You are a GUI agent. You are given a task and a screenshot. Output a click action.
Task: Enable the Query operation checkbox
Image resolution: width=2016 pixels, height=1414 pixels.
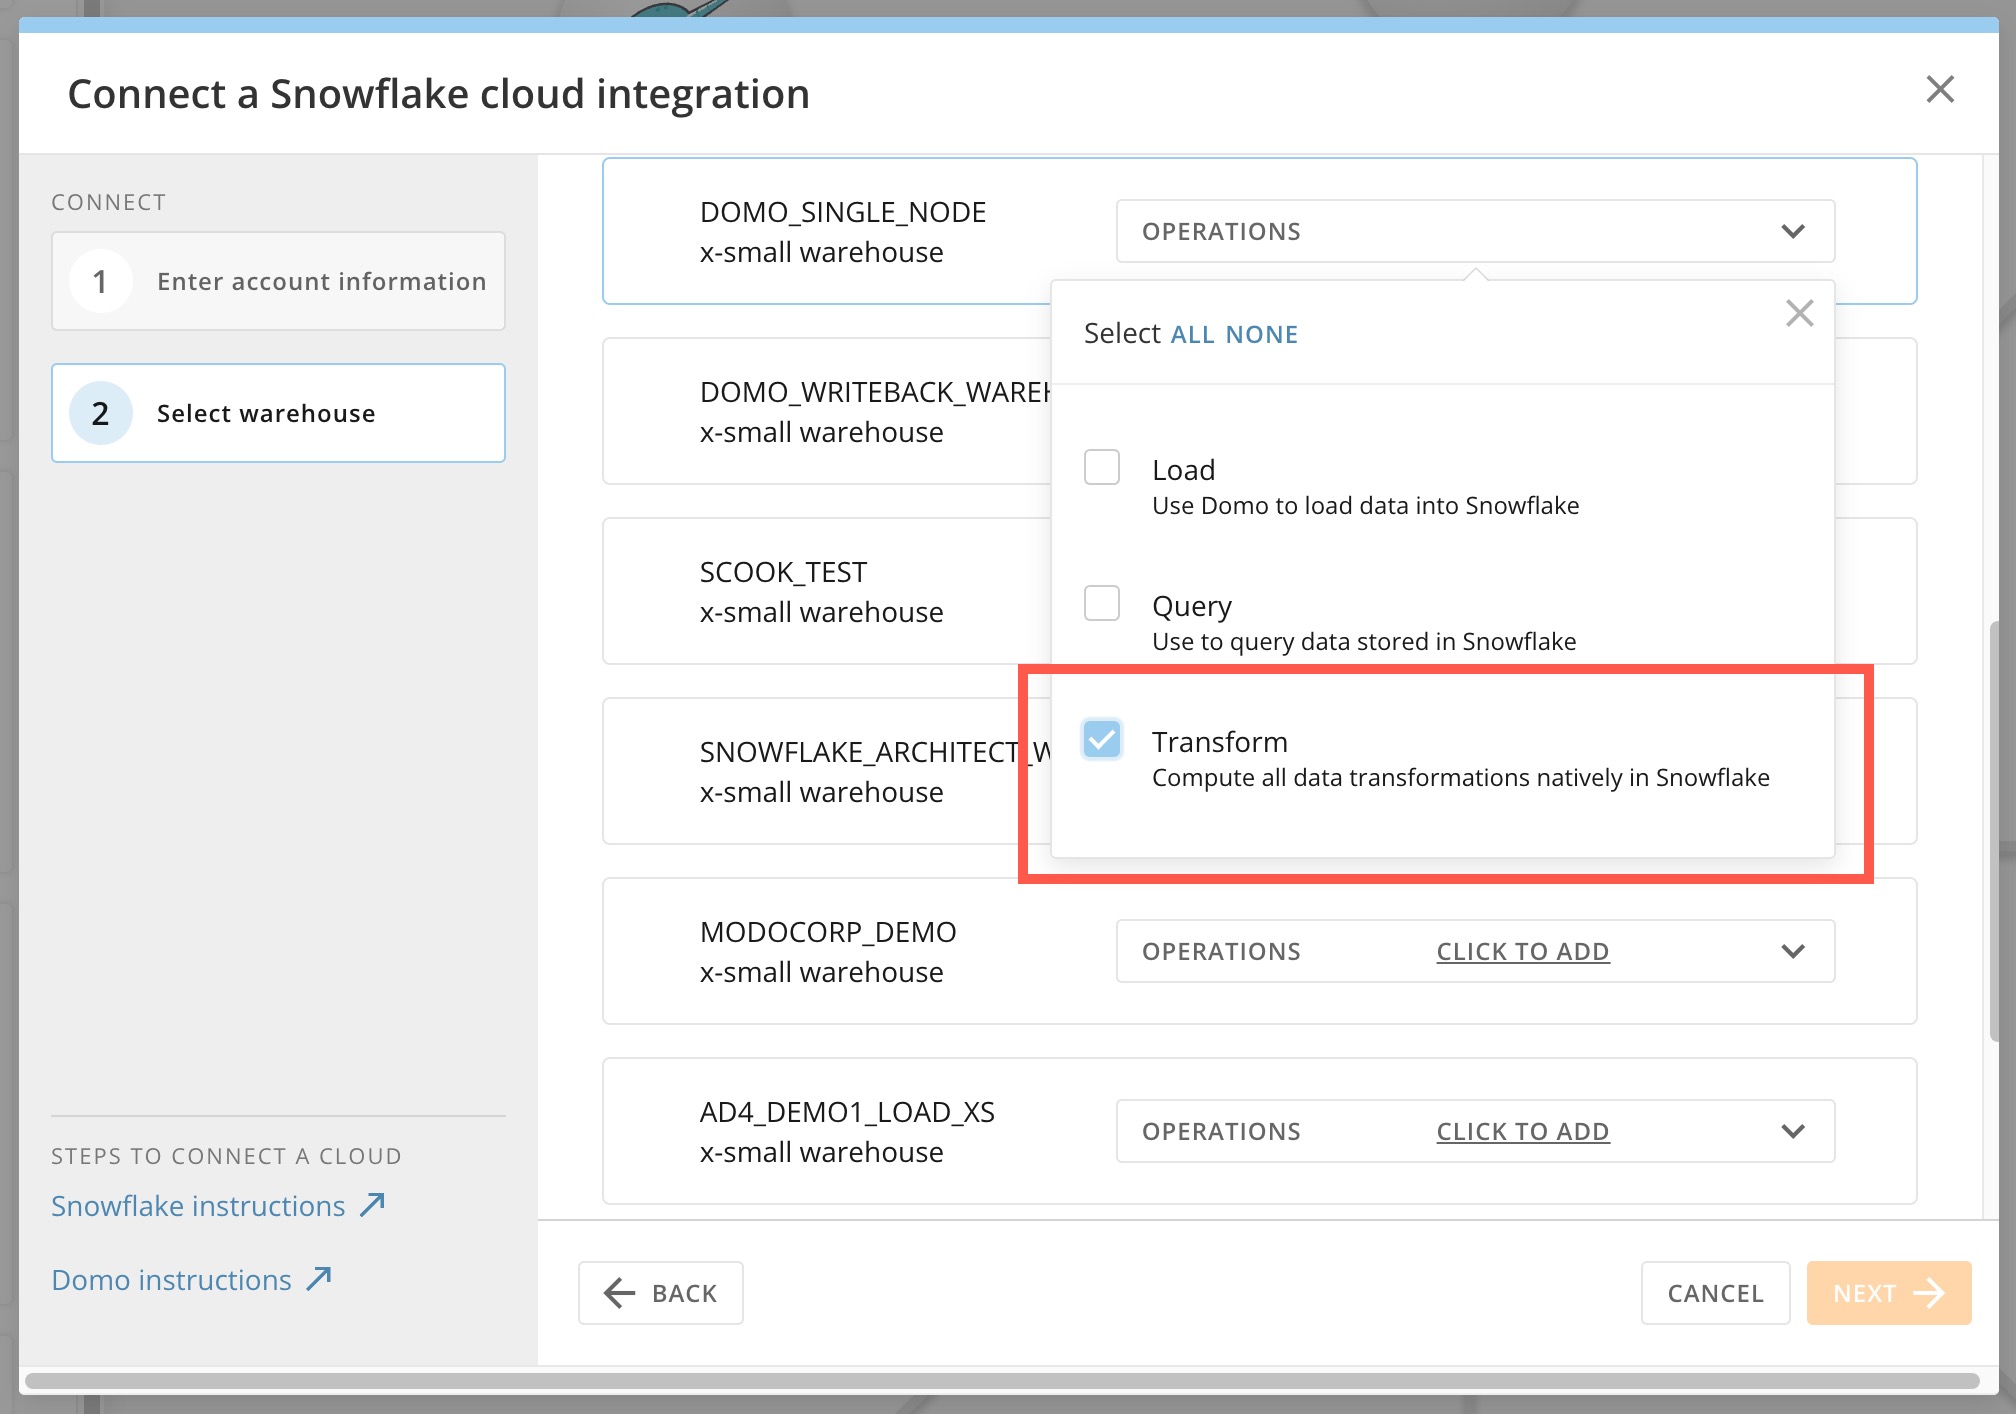pos(1101,603)
